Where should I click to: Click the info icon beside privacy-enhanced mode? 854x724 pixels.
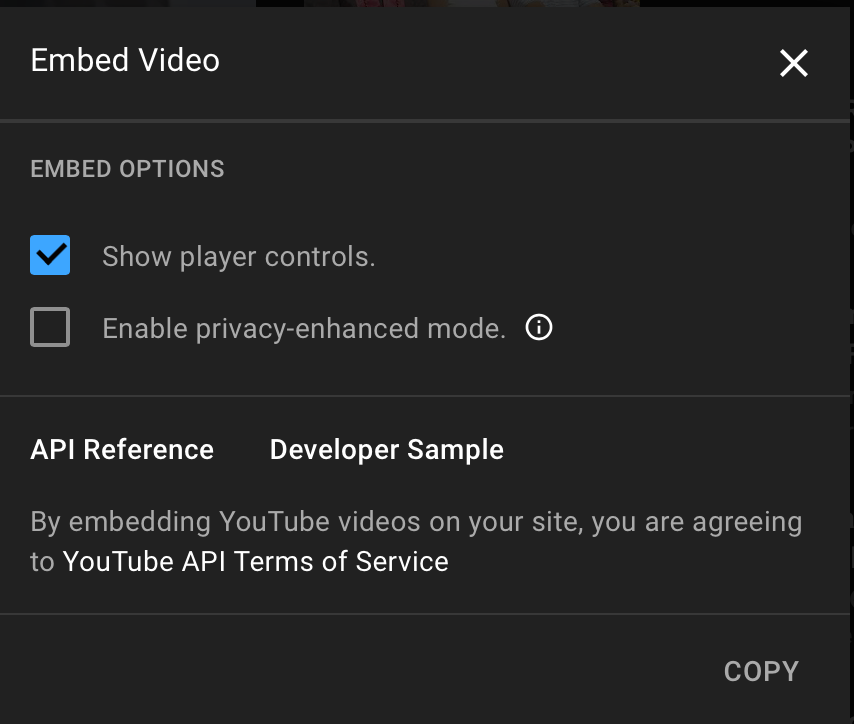[x=539, y=327]
